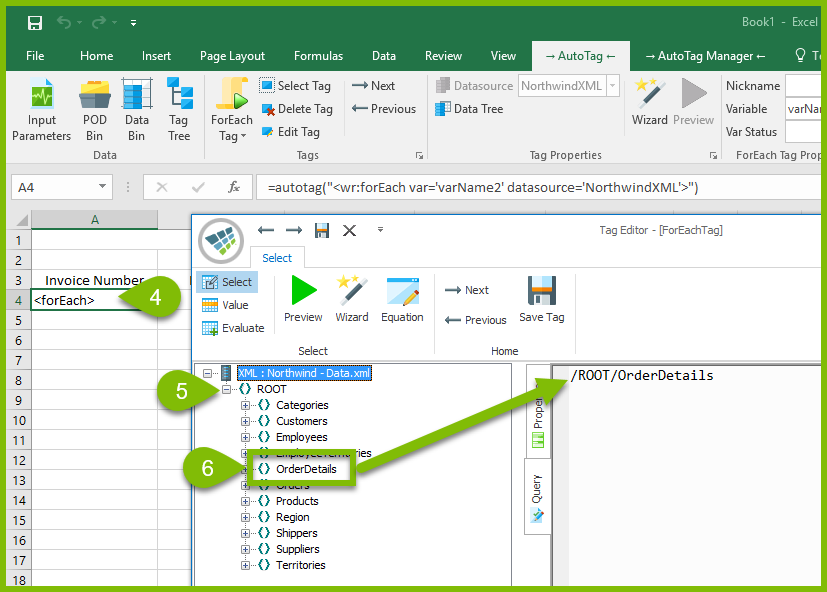Viewport: 827px width, 592px height.
Task: Open the Tag Properties dialog launcher
Action: tap(713, 155)
